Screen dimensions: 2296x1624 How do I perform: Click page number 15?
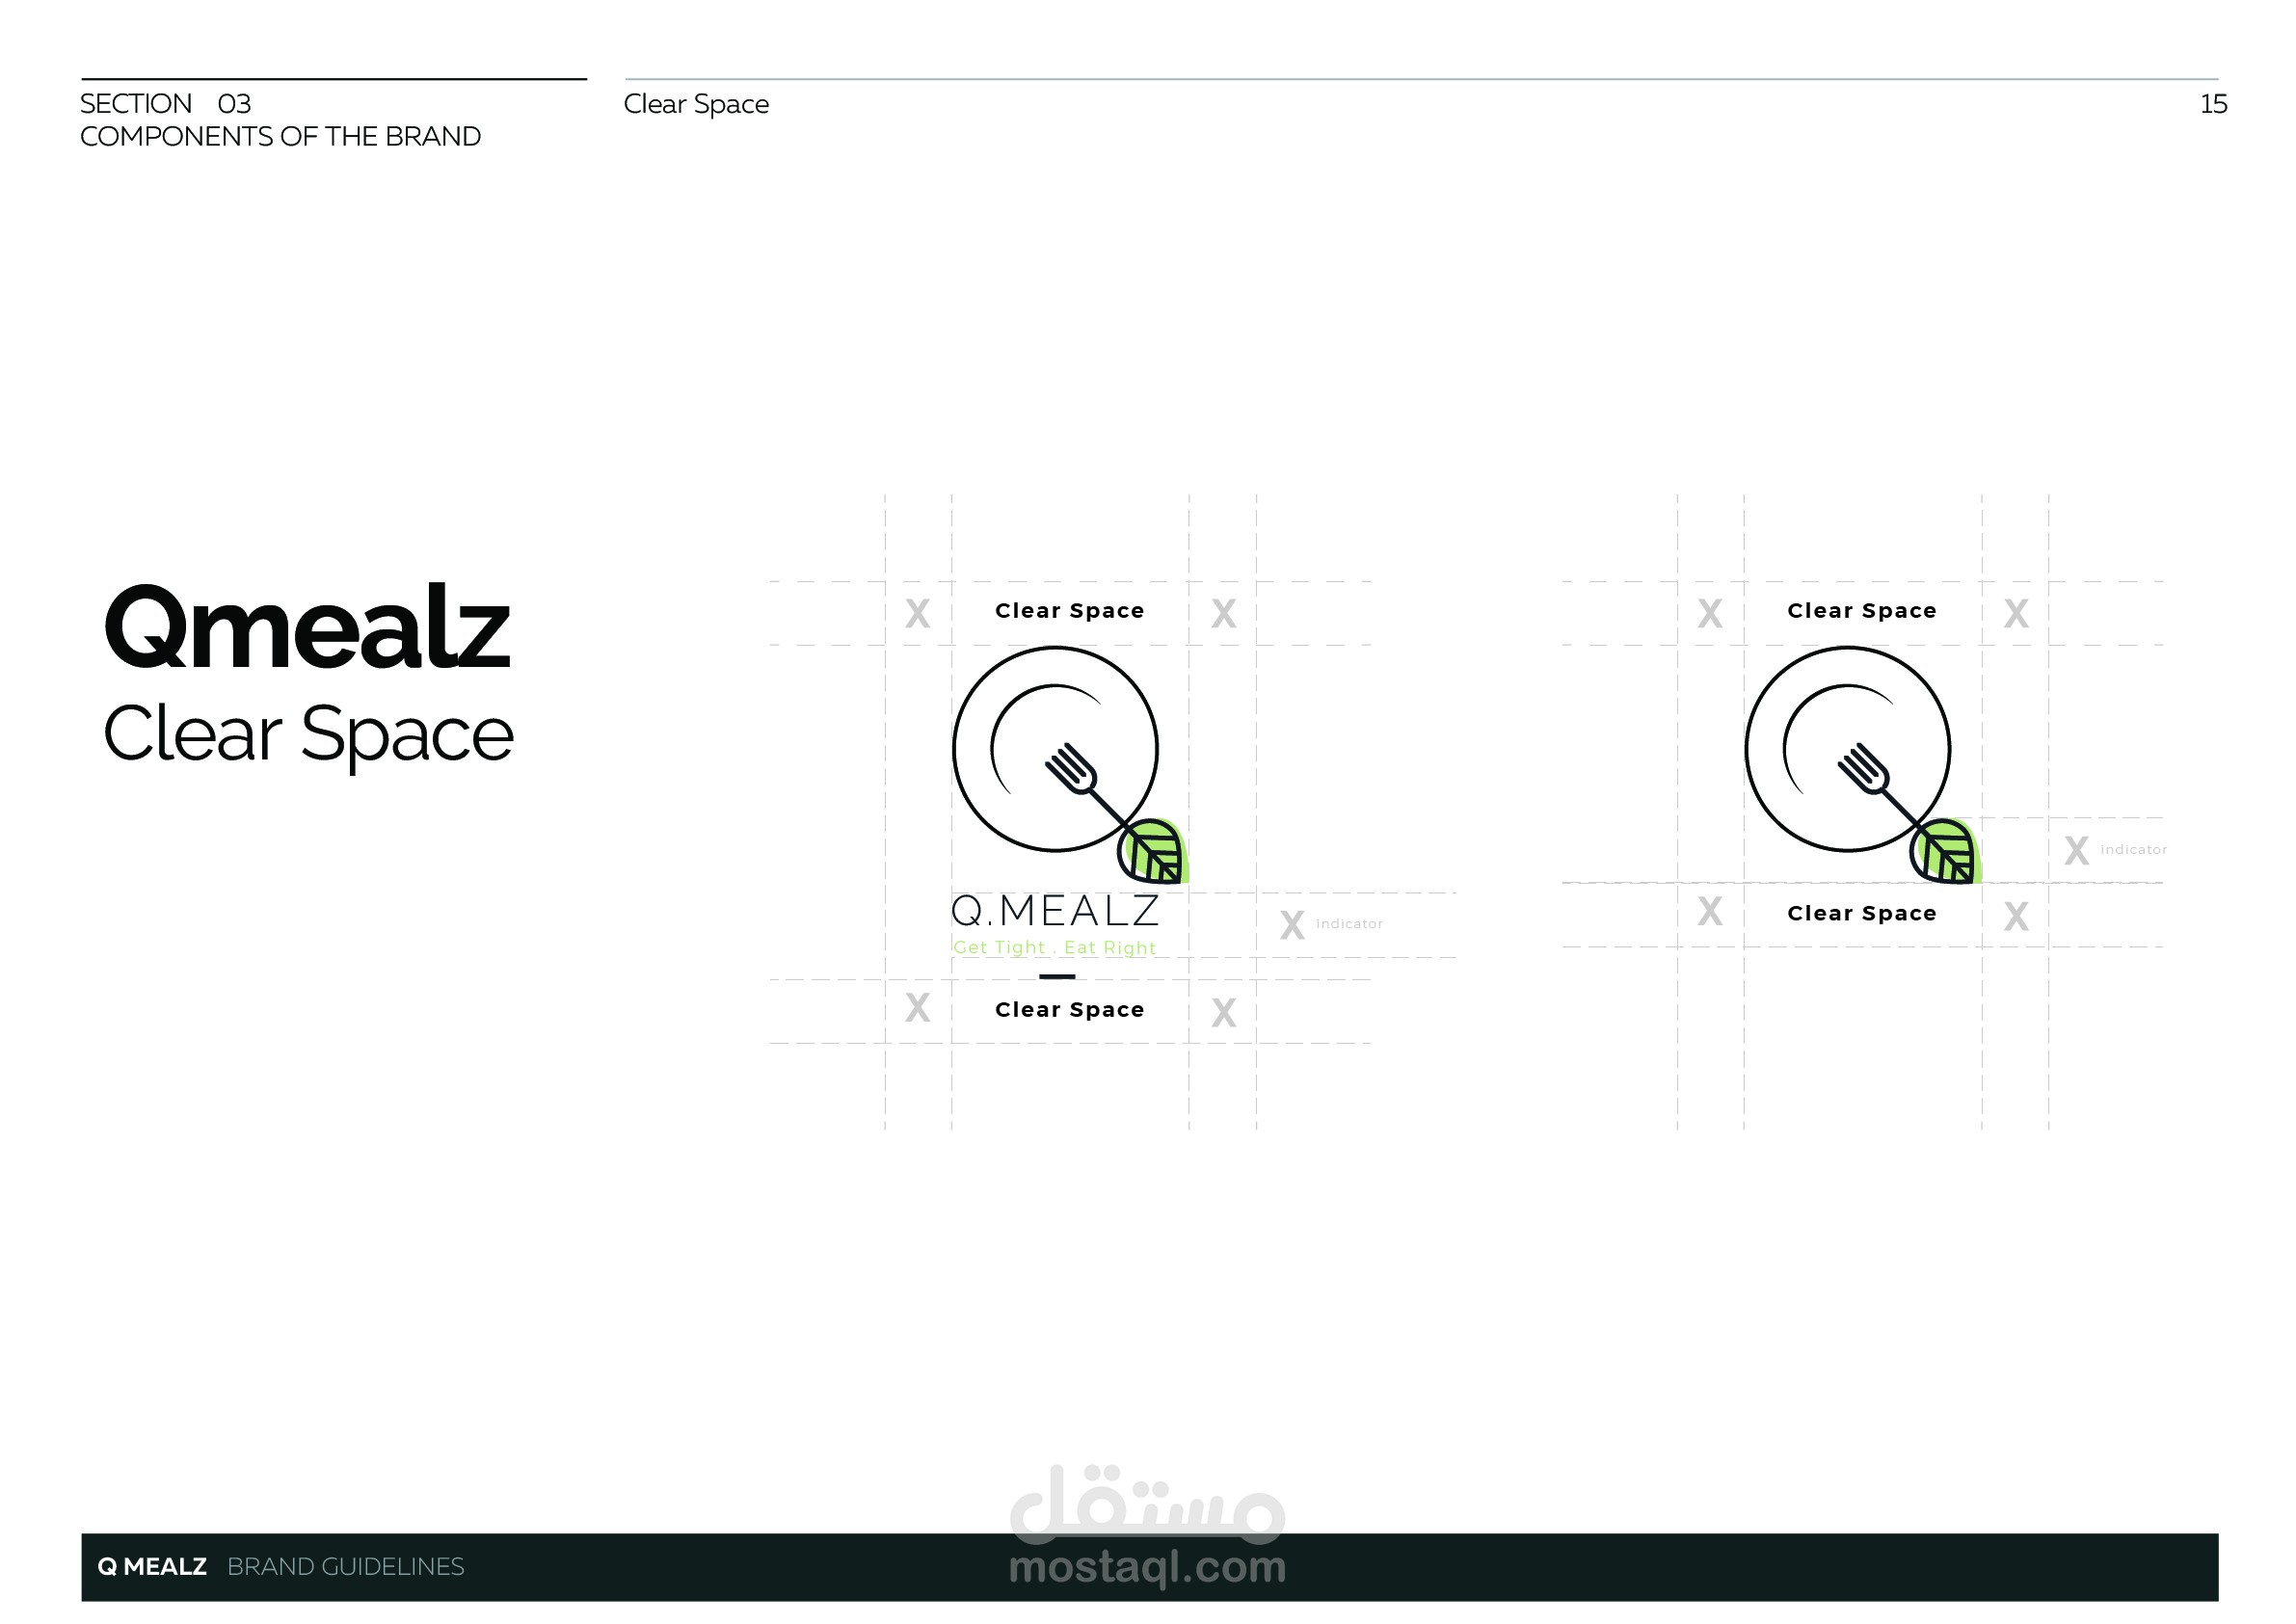pyautogui.click(x=2213, y=104)
